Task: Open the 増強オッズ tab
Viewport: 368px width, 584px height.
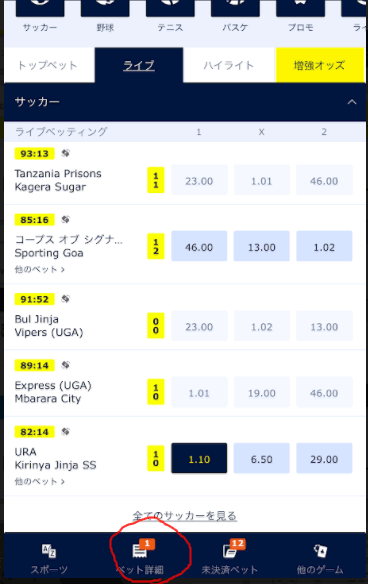Action: [320, 66]
